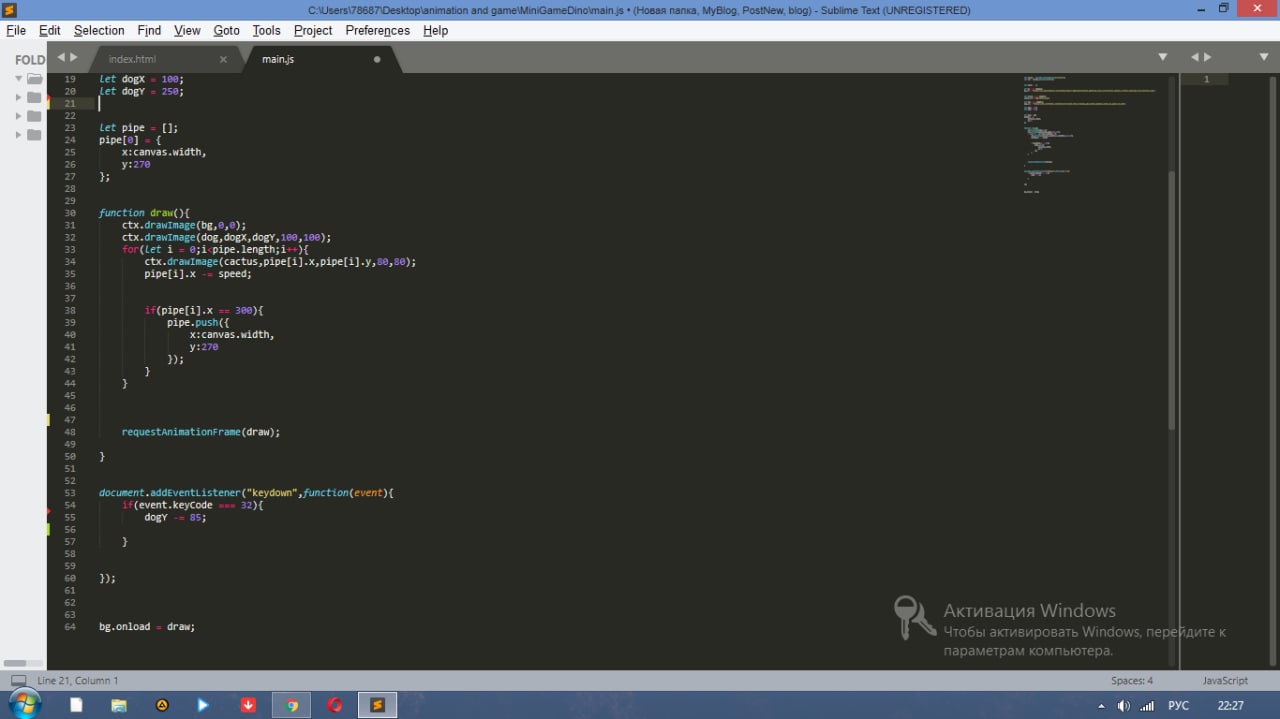Image resolution: width=1280 pixels, height=719 pixels.
Task: Click 'document.addEventListener' line
Action: point(247,493)
